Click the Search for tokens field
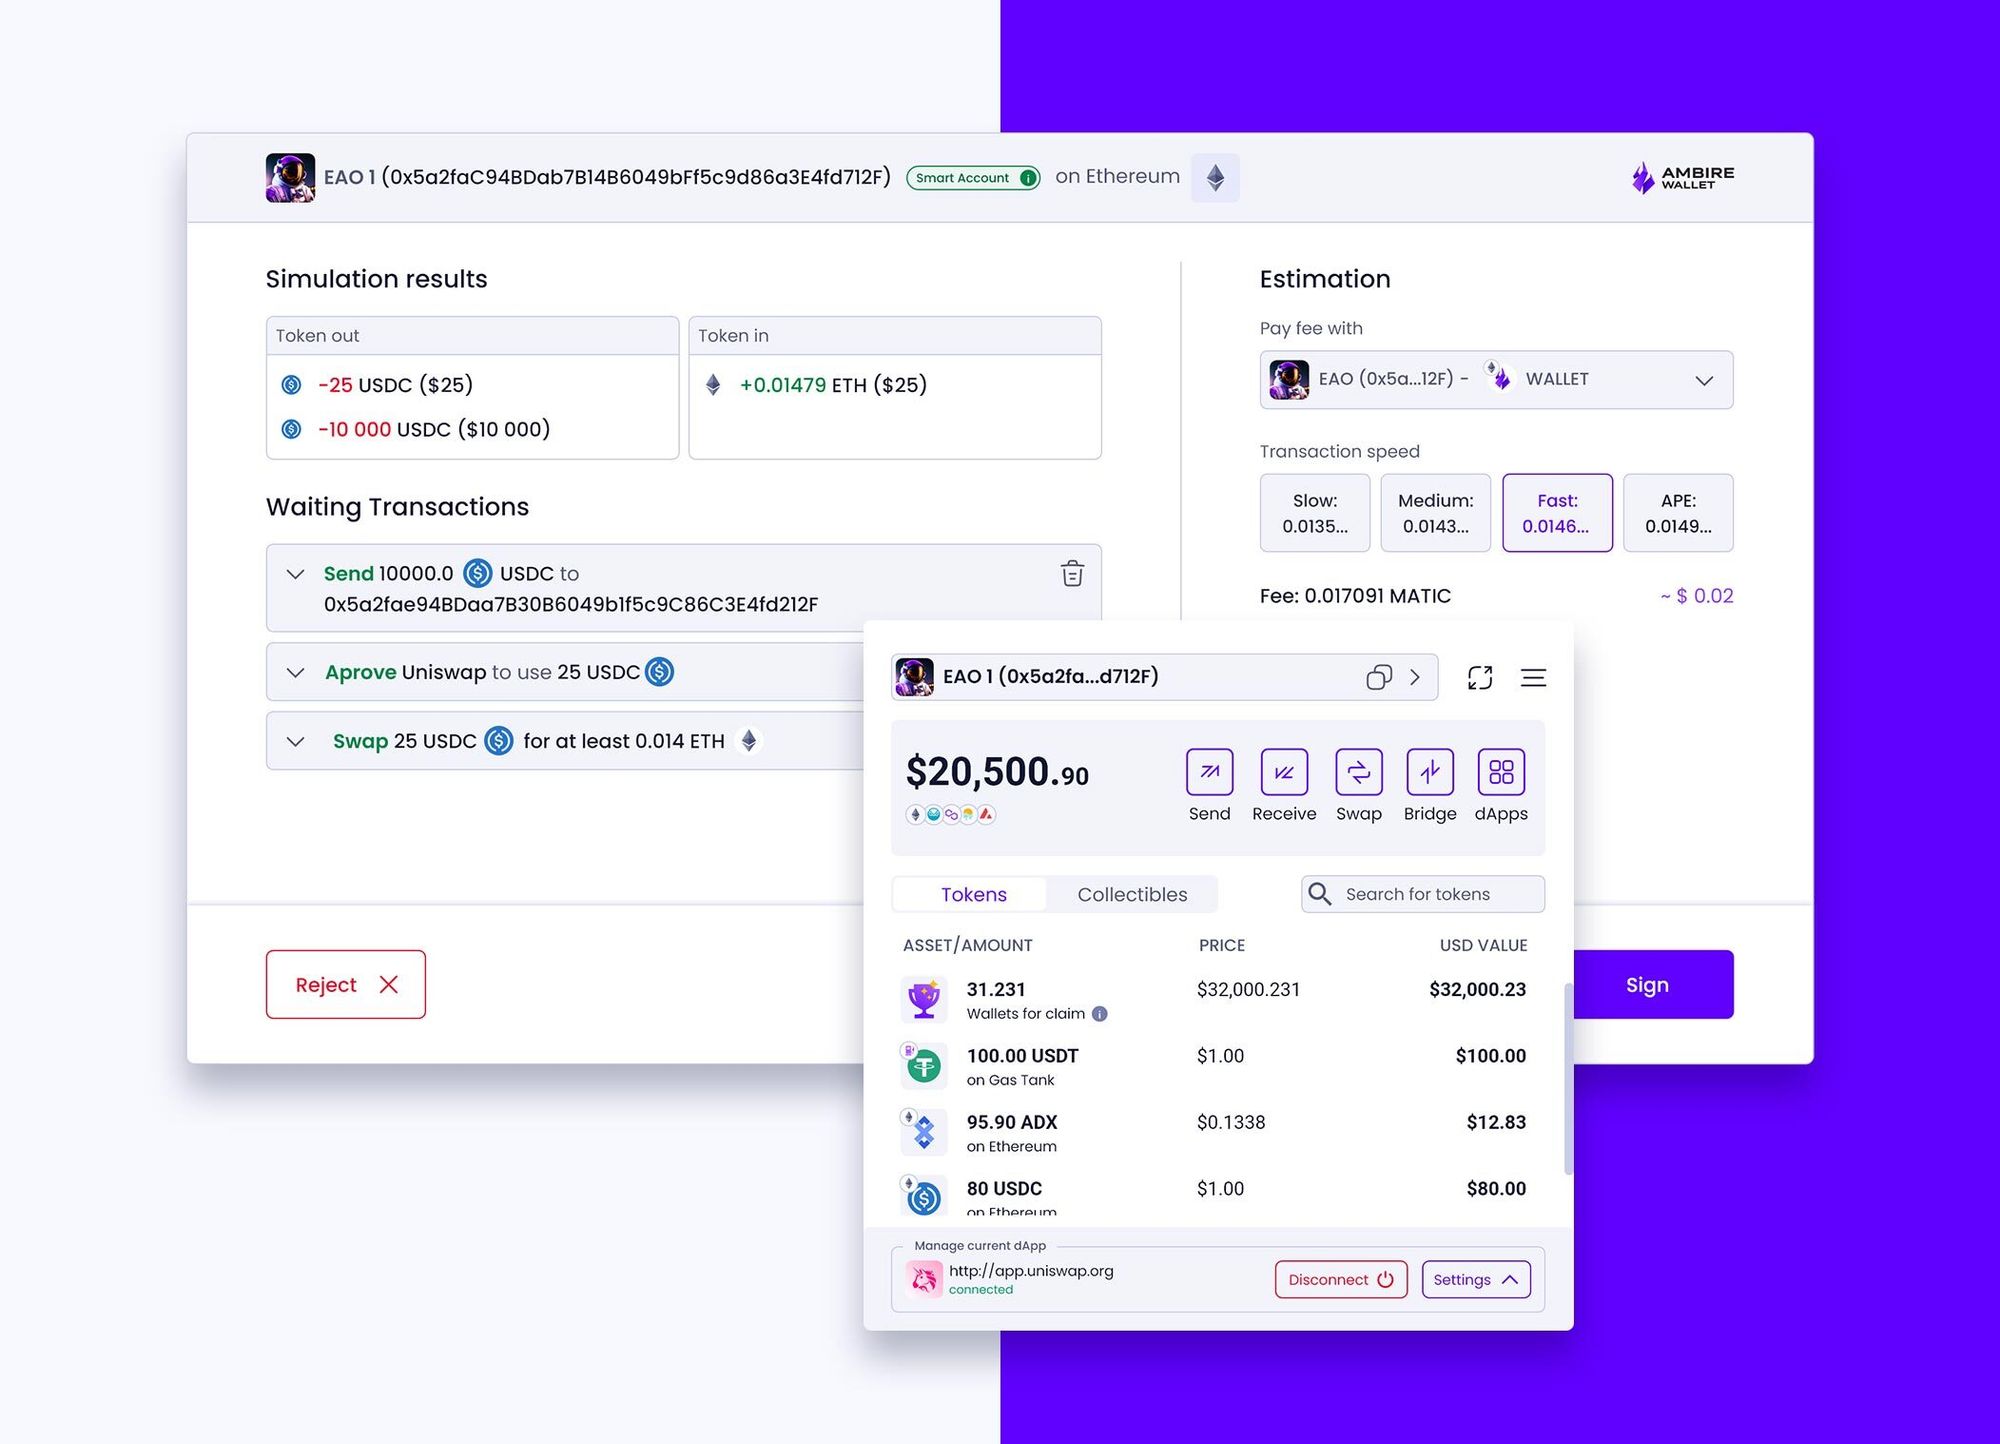The width and height of the screenshot is (2000, 1444). (x=1423, y=894)
